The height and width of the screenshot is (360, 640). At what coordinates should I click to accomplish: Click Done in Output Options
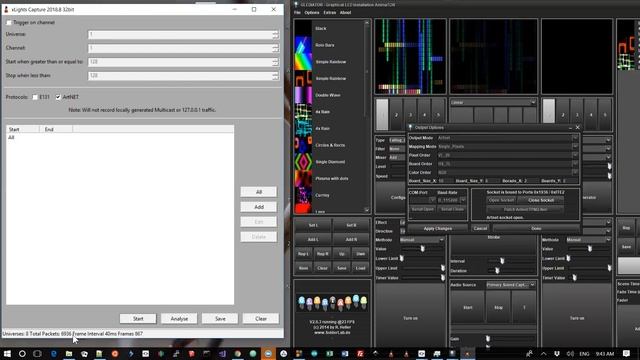536,229
